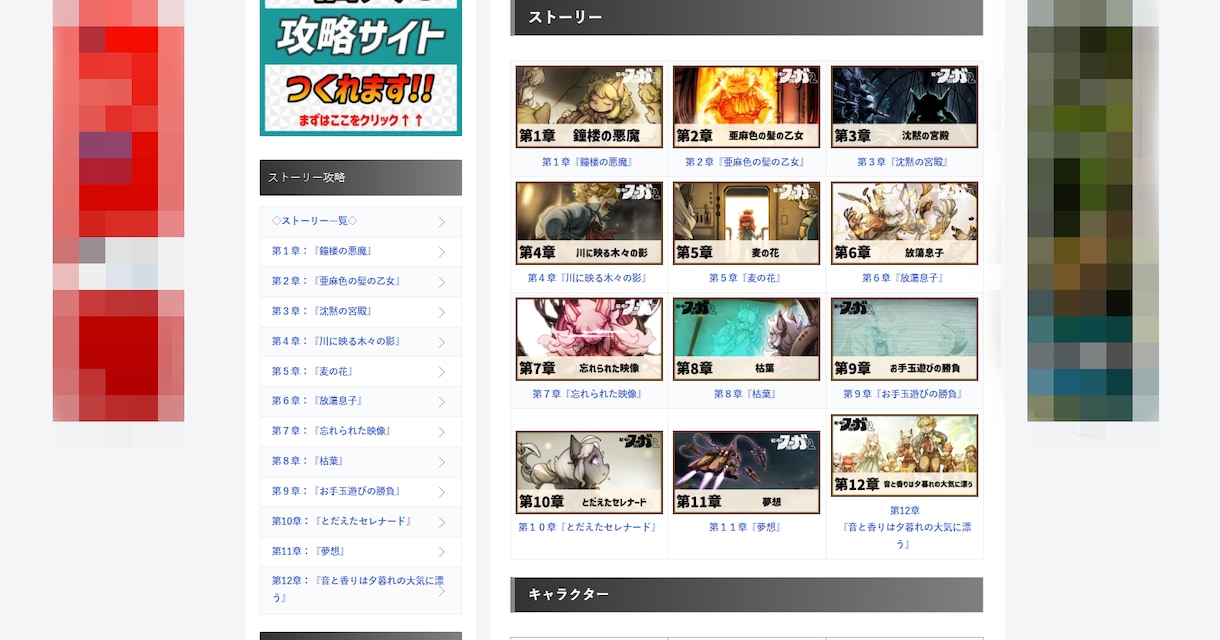Open the 第3章 沈黙の宮殿 thumbnail image
The width and height of the screenshot is (1220, 640).
904,107
